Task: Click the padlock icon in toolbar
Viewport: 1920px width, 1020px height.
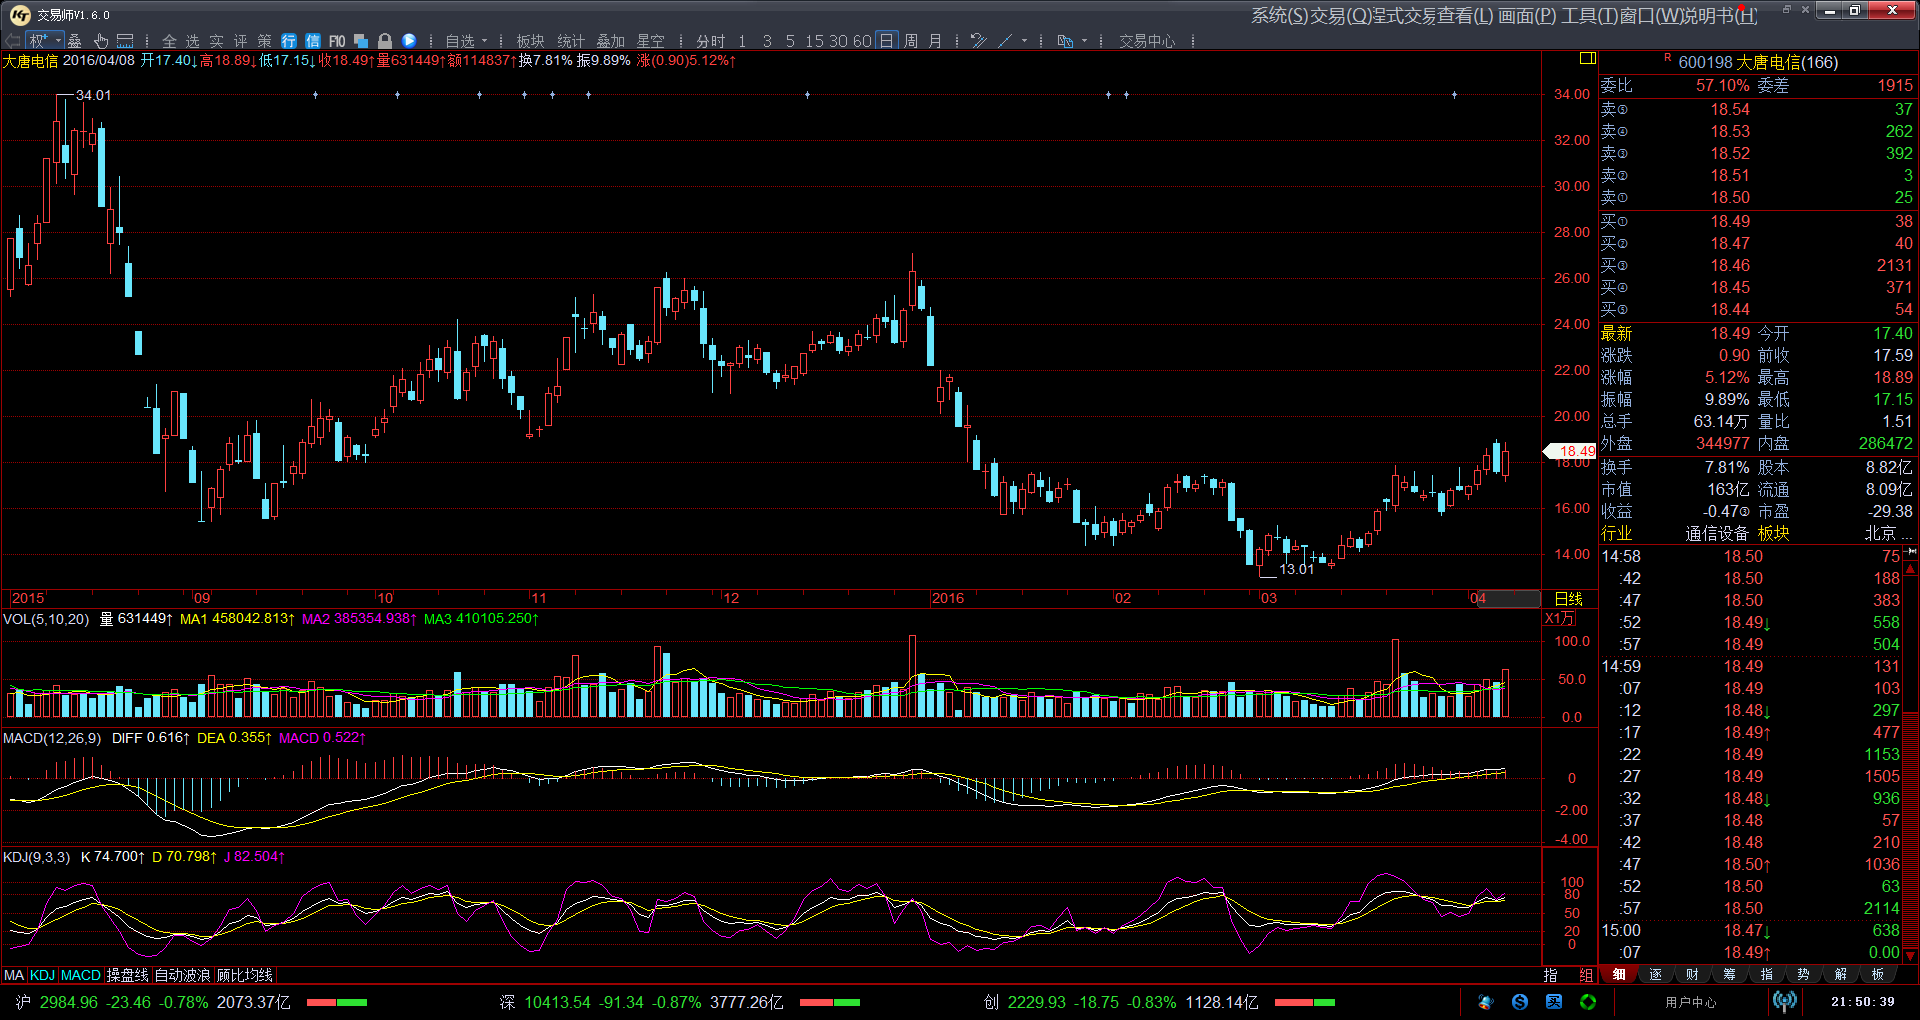Action: [385, 41]
